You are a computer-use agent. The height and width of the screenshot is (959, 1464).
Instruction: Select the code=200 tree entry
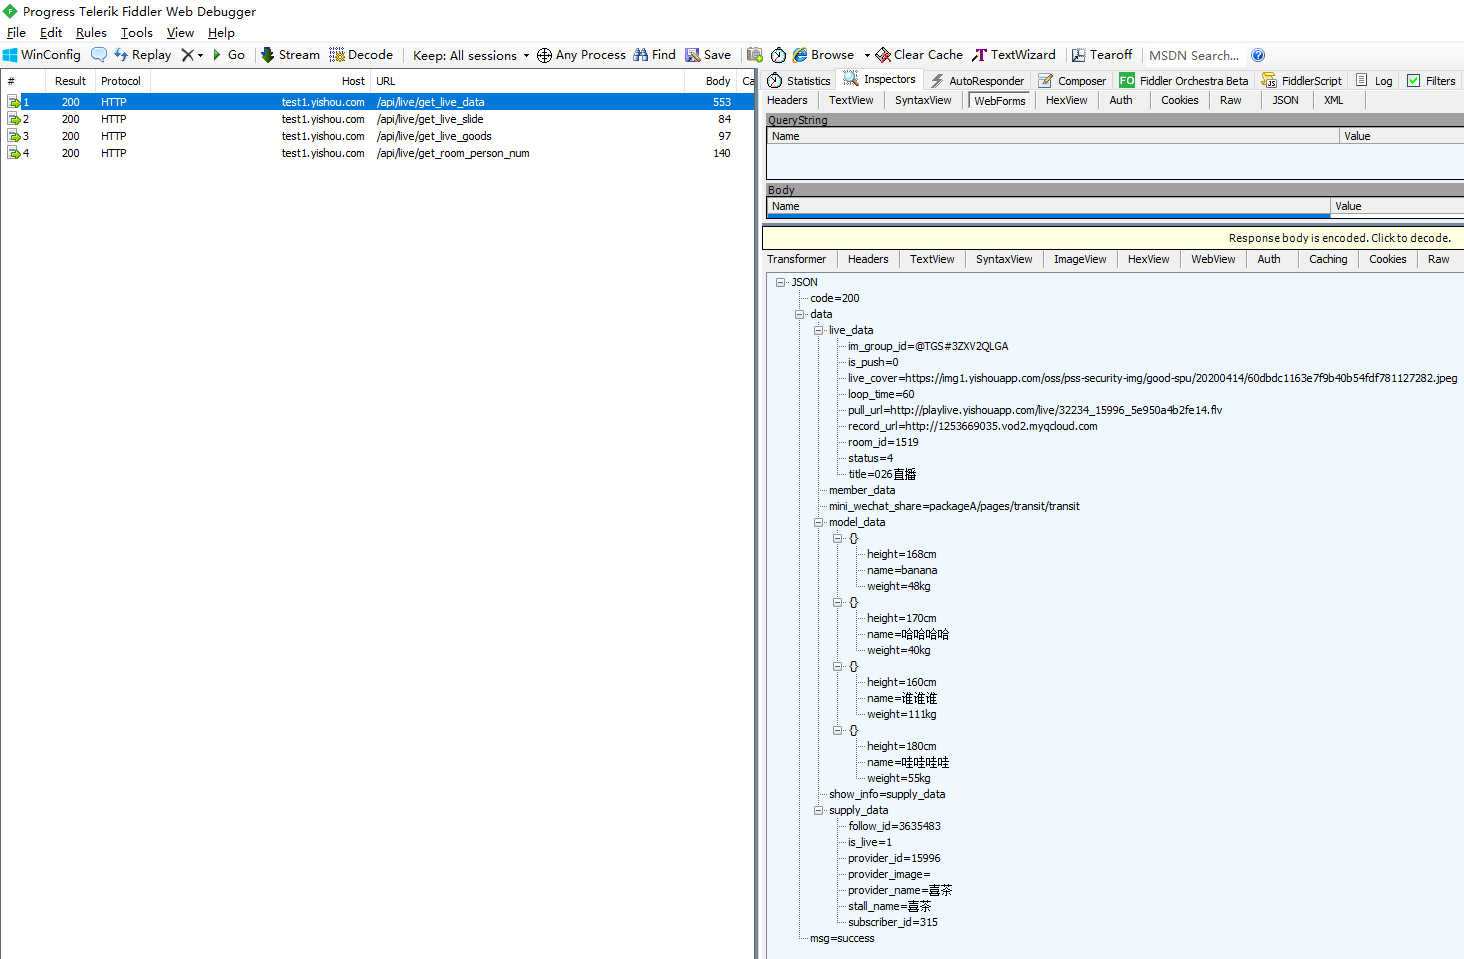coord(835,298)
